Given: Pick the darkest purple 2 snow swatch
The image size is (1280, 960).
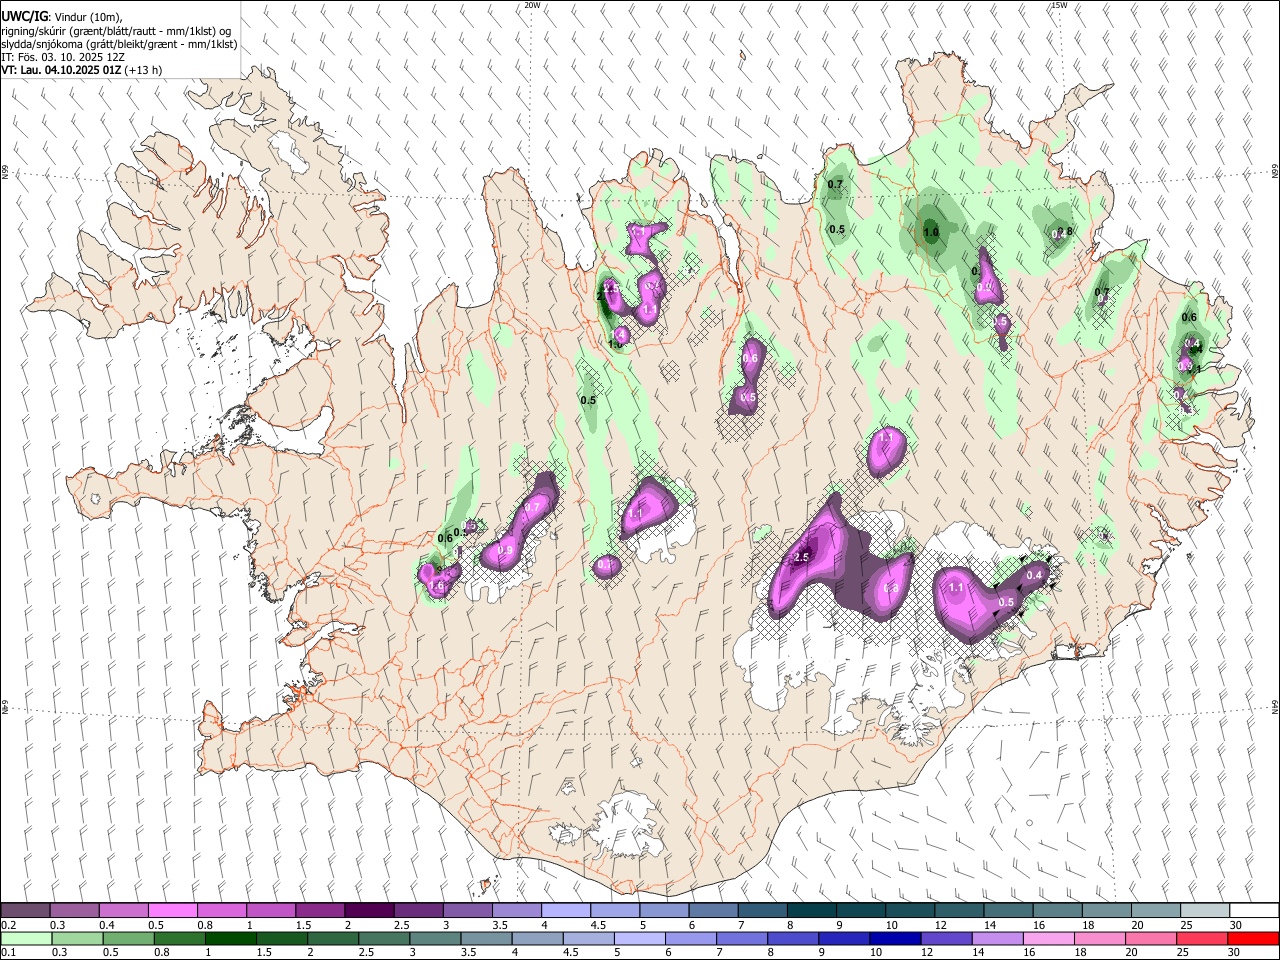Looking at the screenshot, I should point(368,910).
